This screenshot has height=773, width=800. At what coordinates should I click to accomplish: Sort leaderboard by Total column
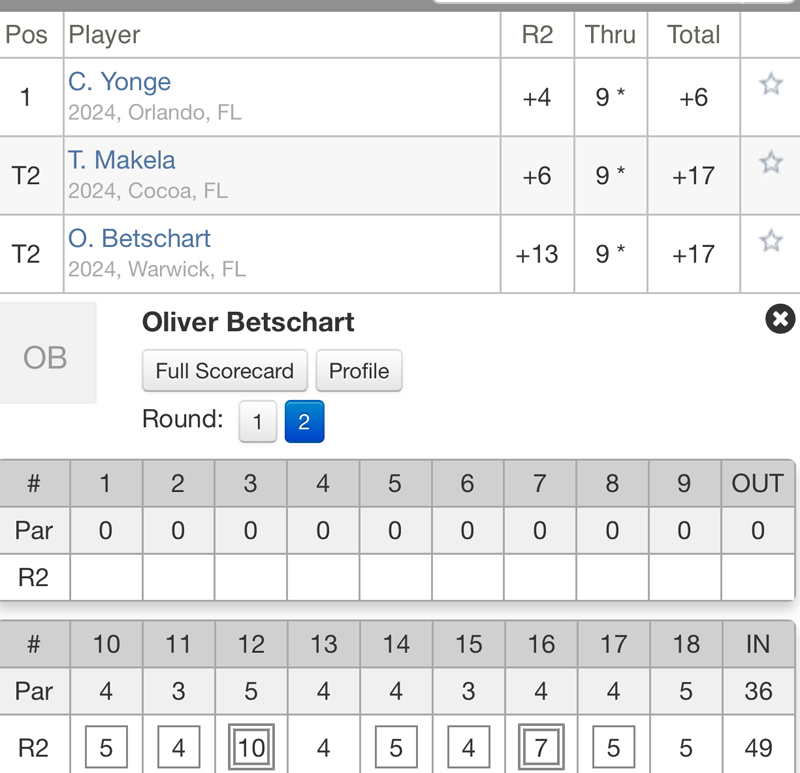click(x=693, y=35)
